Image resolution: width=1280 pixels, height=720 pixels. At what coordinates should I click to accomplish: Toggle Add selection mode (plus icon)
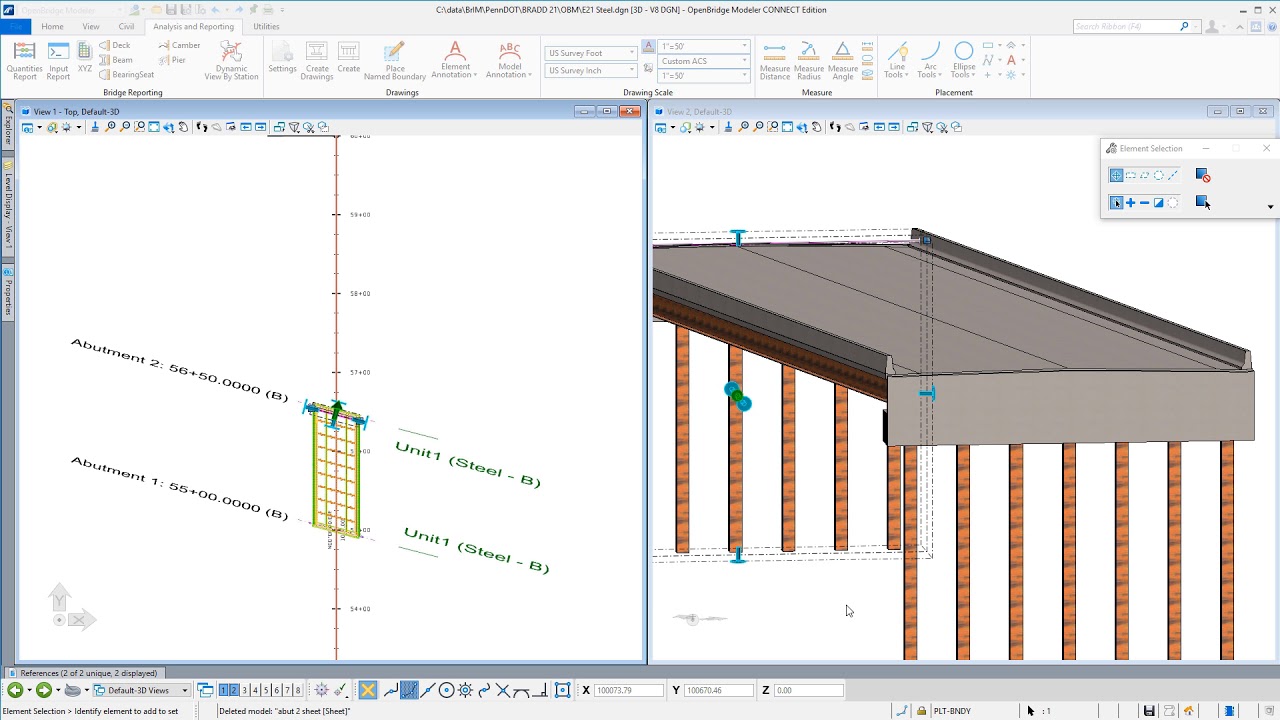1131,202
